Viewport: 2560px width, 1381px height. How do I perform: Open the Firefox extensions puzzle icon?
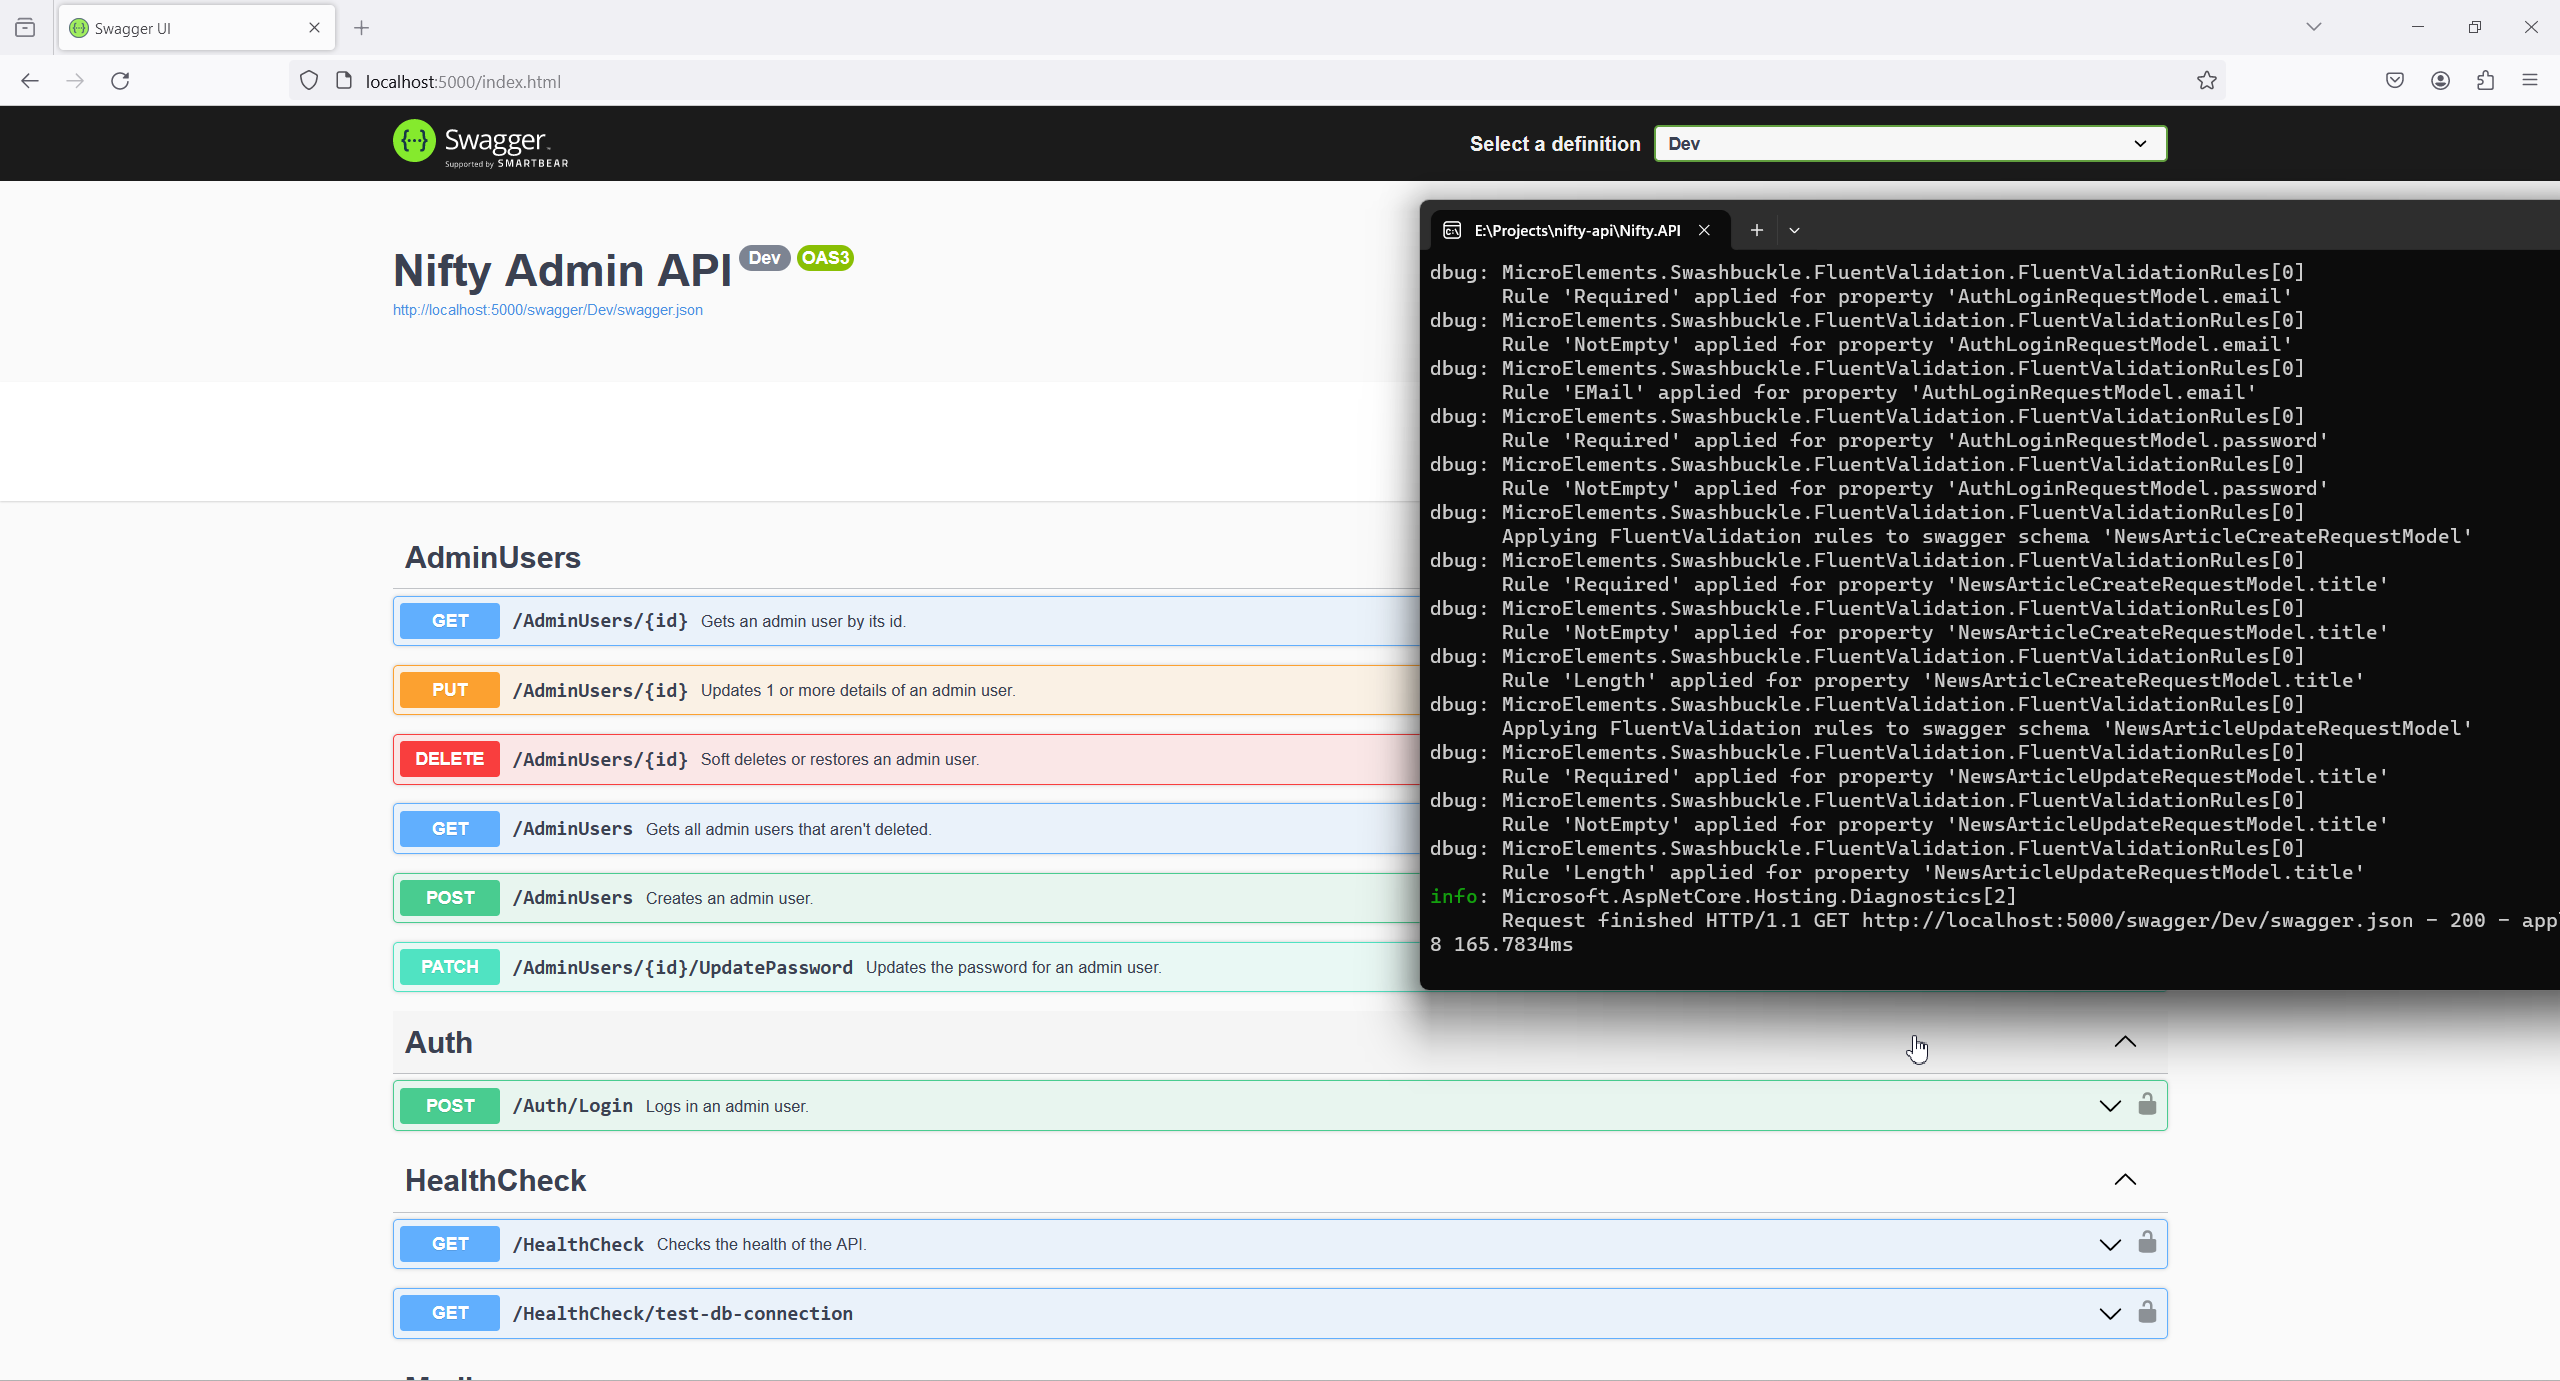tap(2485, 81)
